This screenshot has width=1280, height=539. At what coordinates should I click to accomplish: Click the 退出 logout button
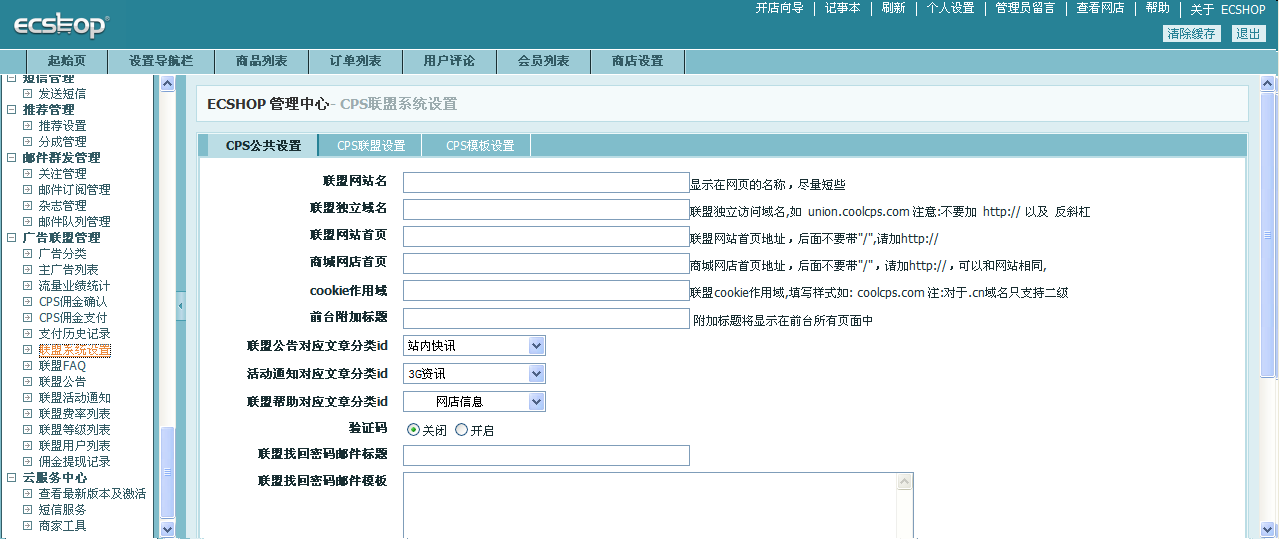click(x=1248, y=34)
